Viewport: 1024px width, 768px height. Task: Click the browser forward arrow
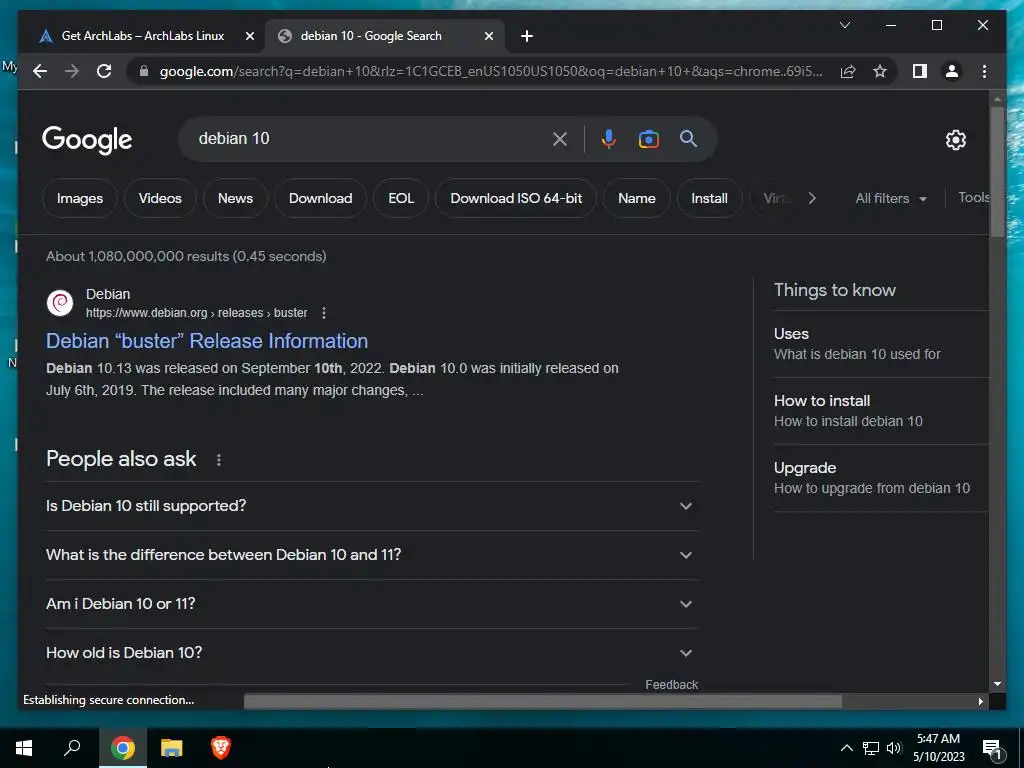pos(72,71)
